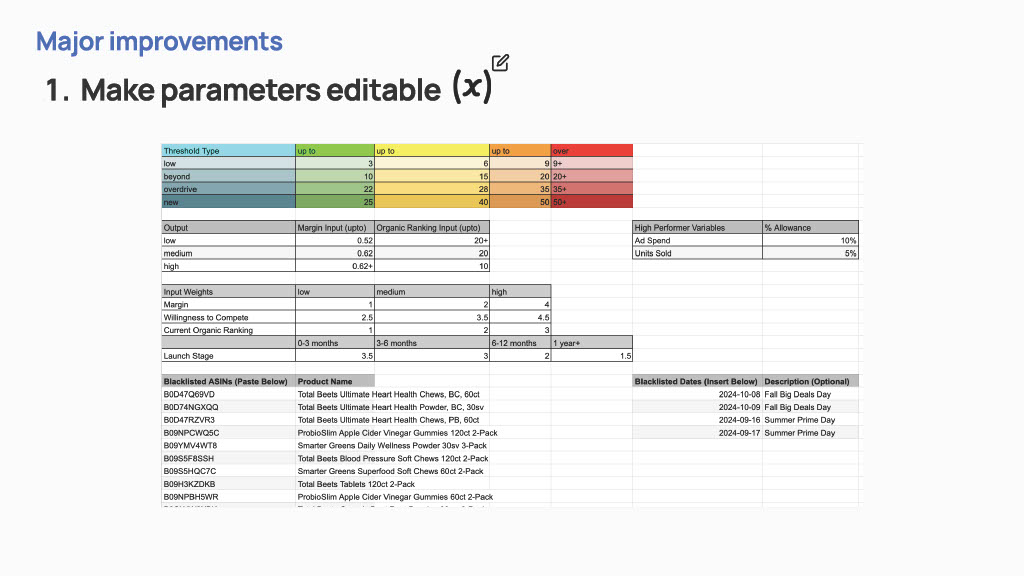Select the ProbioSlim Apple Cider Vinegar 120ct product
This screenshot has width=1024, height=576.
(397, 433)
